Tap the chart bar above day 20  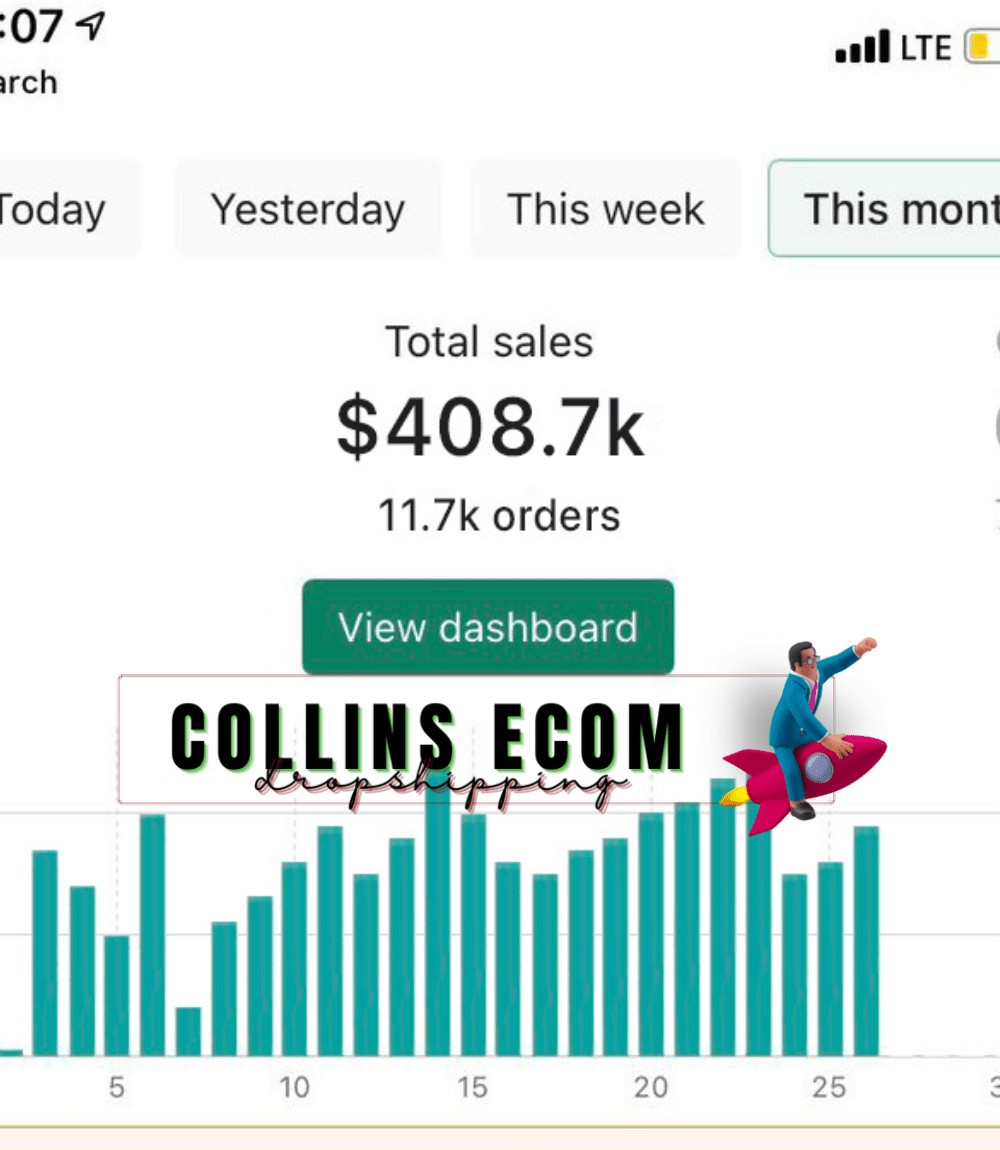(651, 935)
